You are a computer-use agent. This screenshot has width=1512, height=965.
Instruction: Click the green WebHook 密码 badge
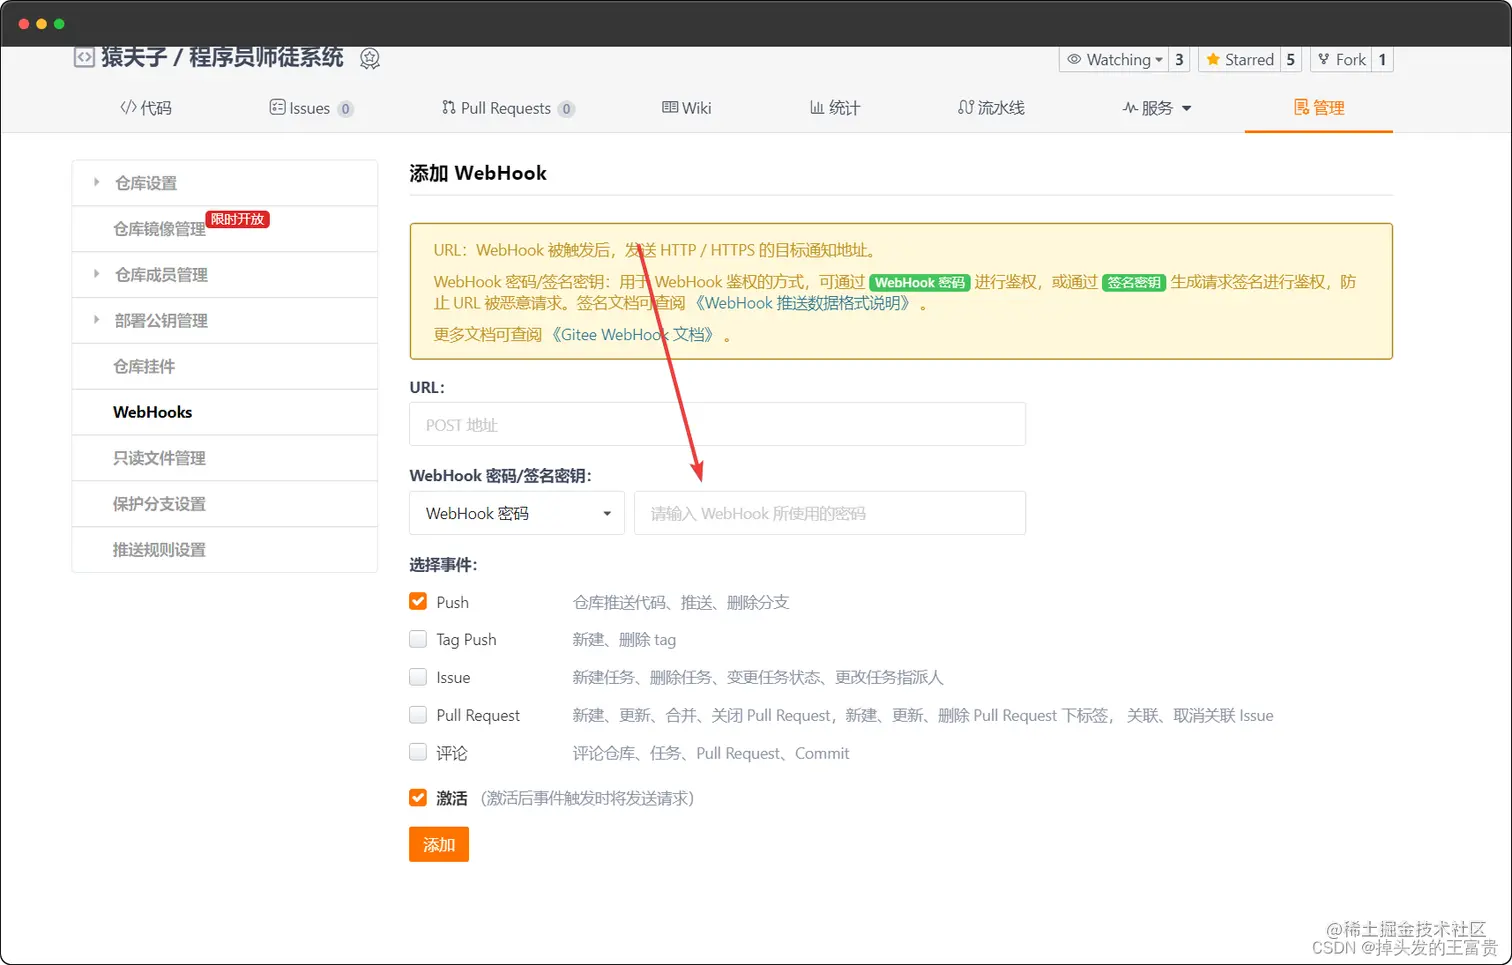(x=920, y=283)
